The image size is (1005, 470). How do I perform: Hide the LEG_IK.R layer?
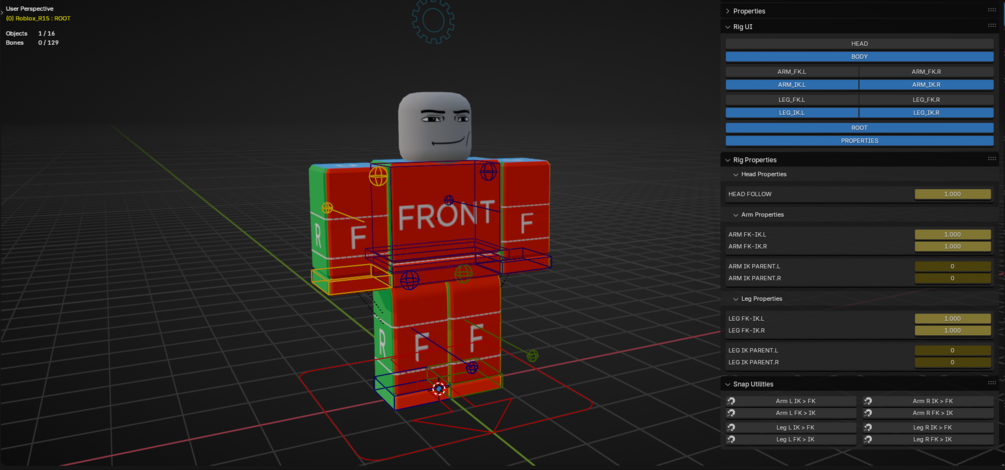[927, 113]
